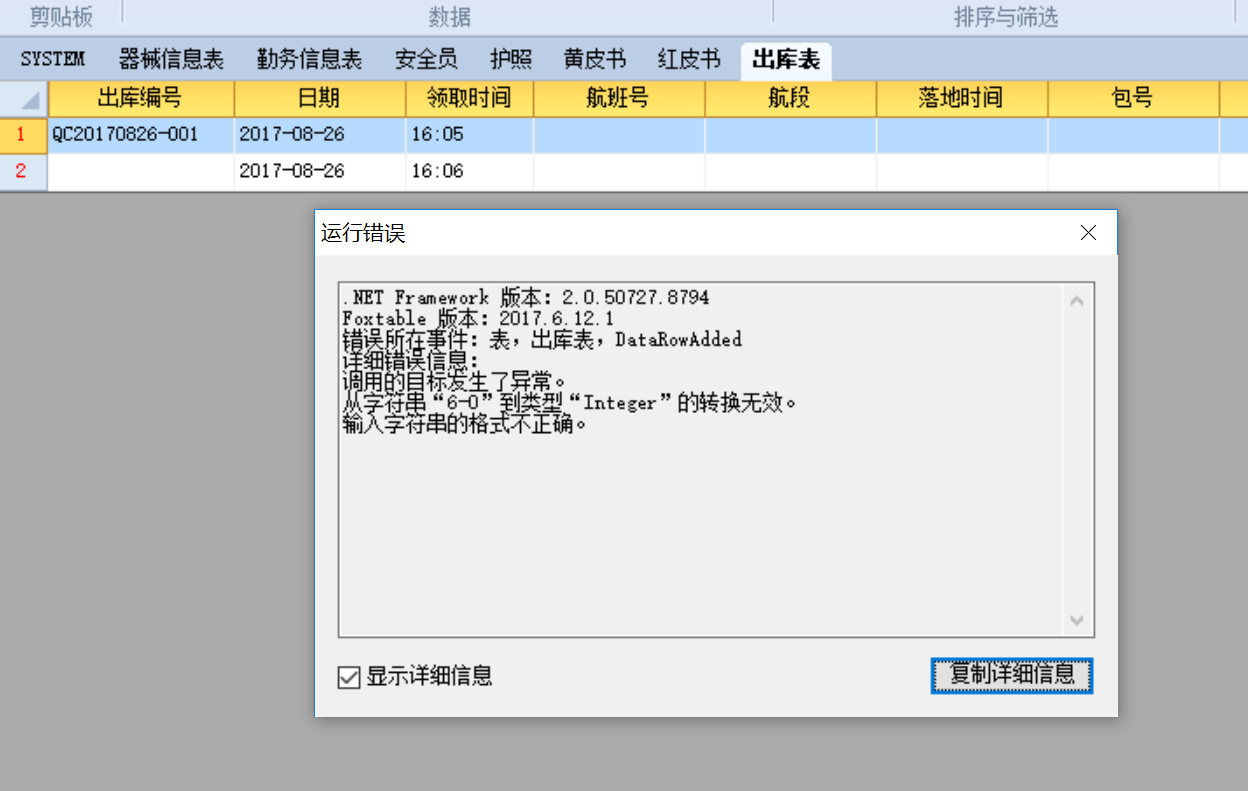Switch to the SYSTEM tab

pos(52,60)
